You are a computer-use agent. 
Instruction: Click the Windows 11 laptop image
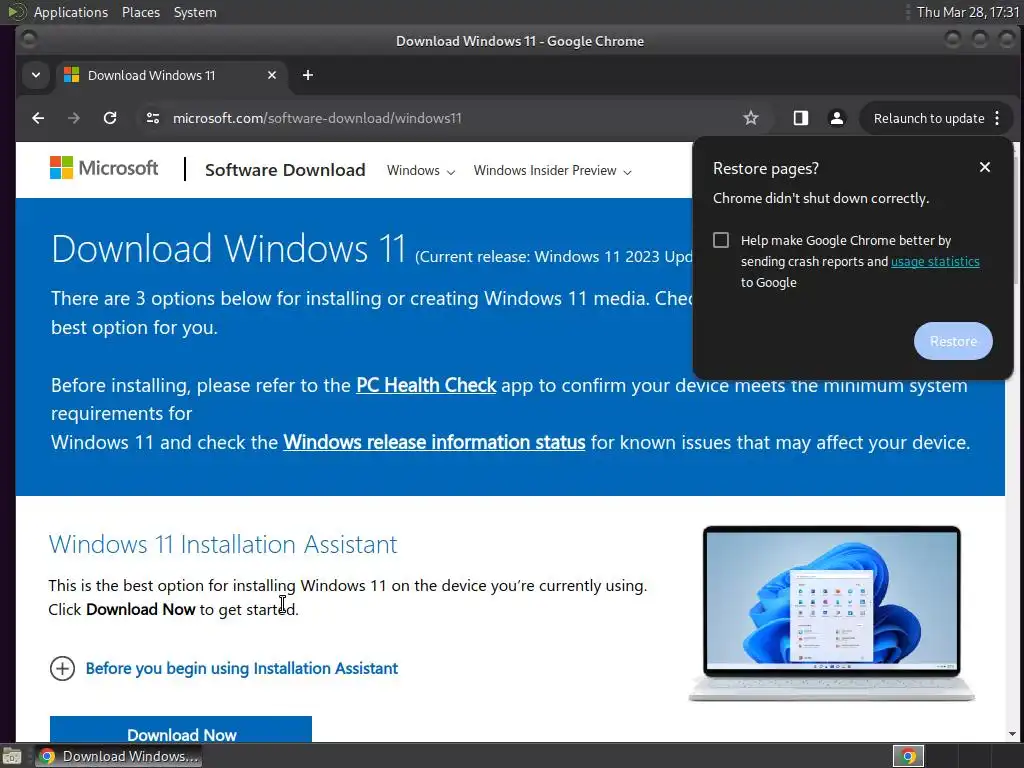click(831, 613)
